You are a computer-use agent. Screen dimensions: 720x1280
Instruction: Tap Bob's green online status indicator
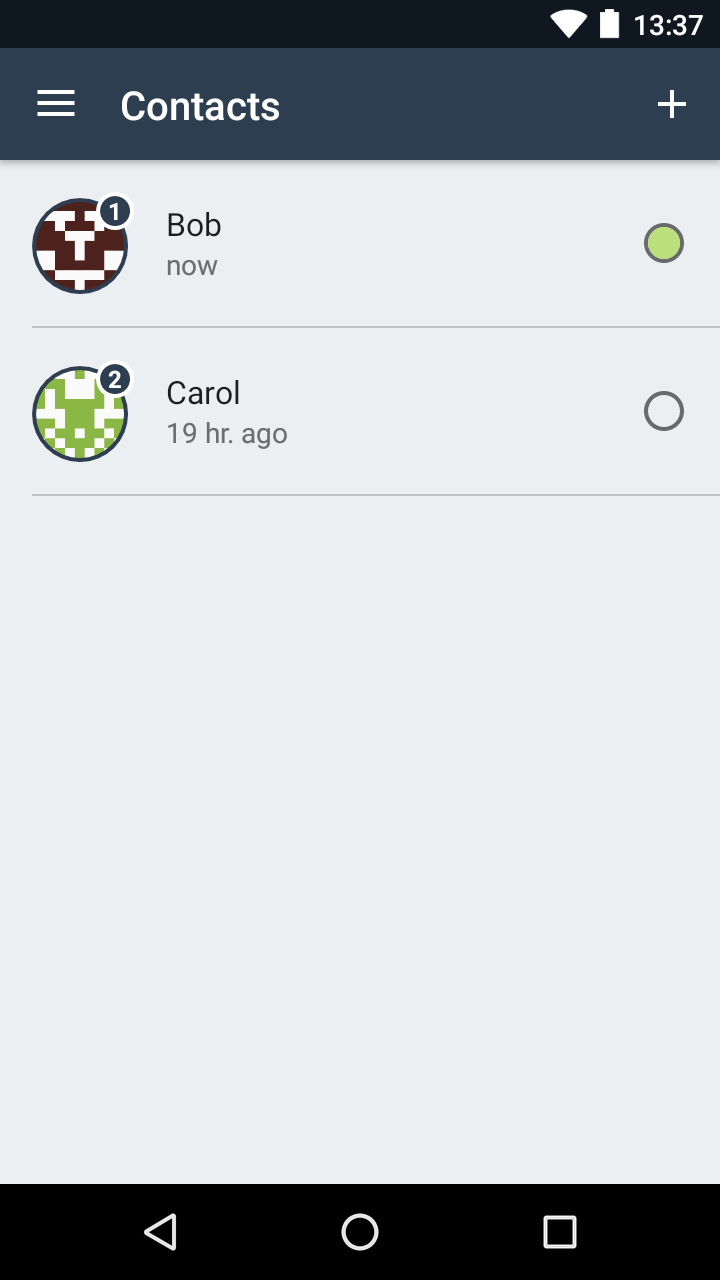point(664,243)
